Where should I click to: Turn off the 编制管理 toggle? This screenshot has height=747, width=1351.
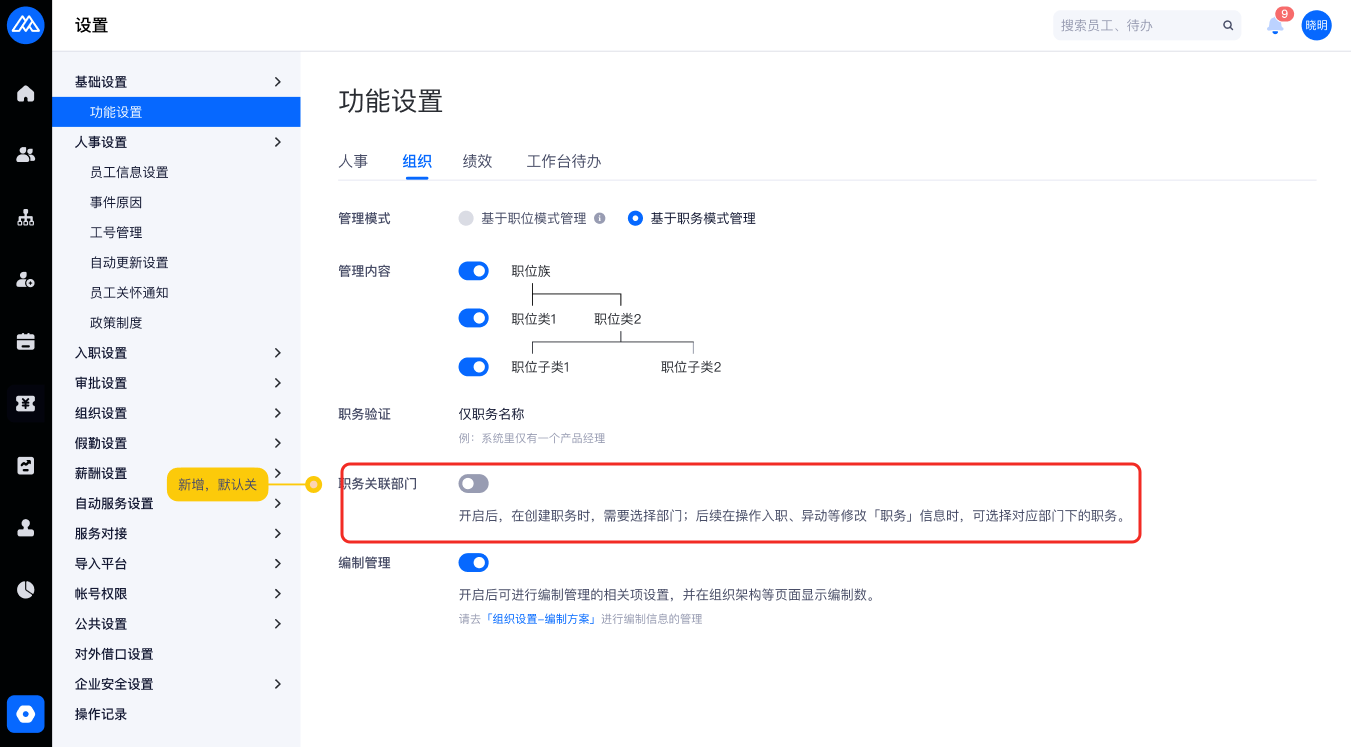coord(473,563)
